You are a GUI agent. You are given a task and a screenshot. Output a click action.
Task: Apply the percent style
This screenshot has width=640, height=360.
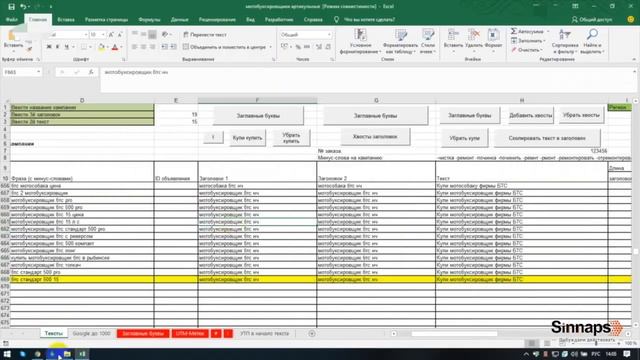pyautogui.click(x=298, y=47)
